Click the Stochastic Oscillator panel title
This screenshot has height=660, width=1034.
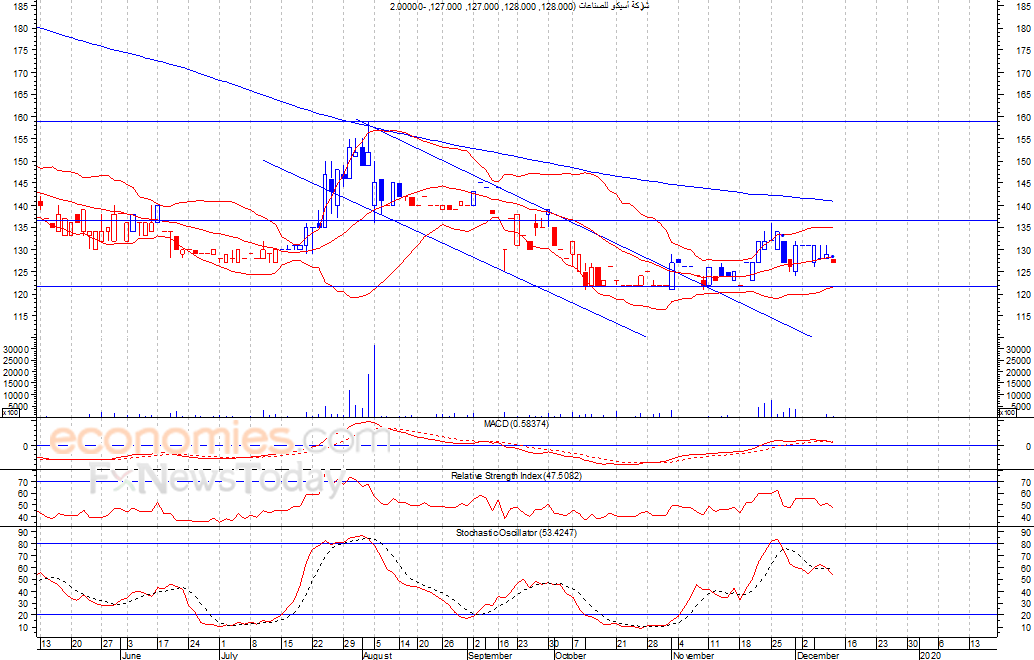(x=515, y=533)
